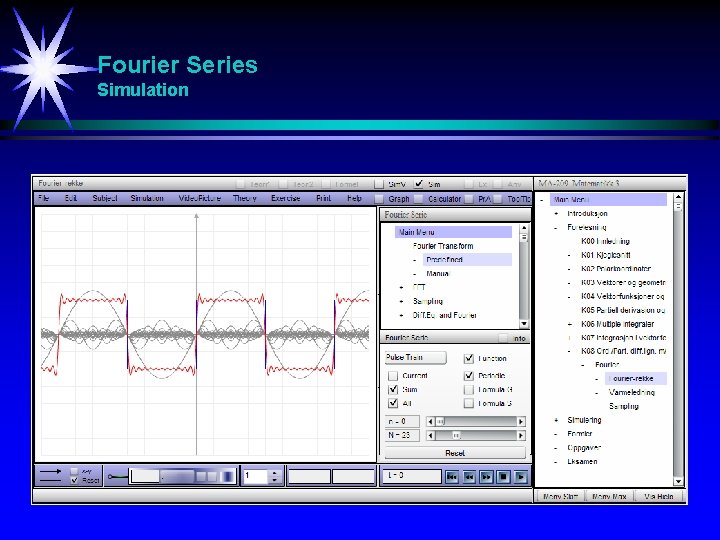This screenshot has height=540, width=720.
Task: Expand the Introduksjon tree node
Action: pos(556,214)
